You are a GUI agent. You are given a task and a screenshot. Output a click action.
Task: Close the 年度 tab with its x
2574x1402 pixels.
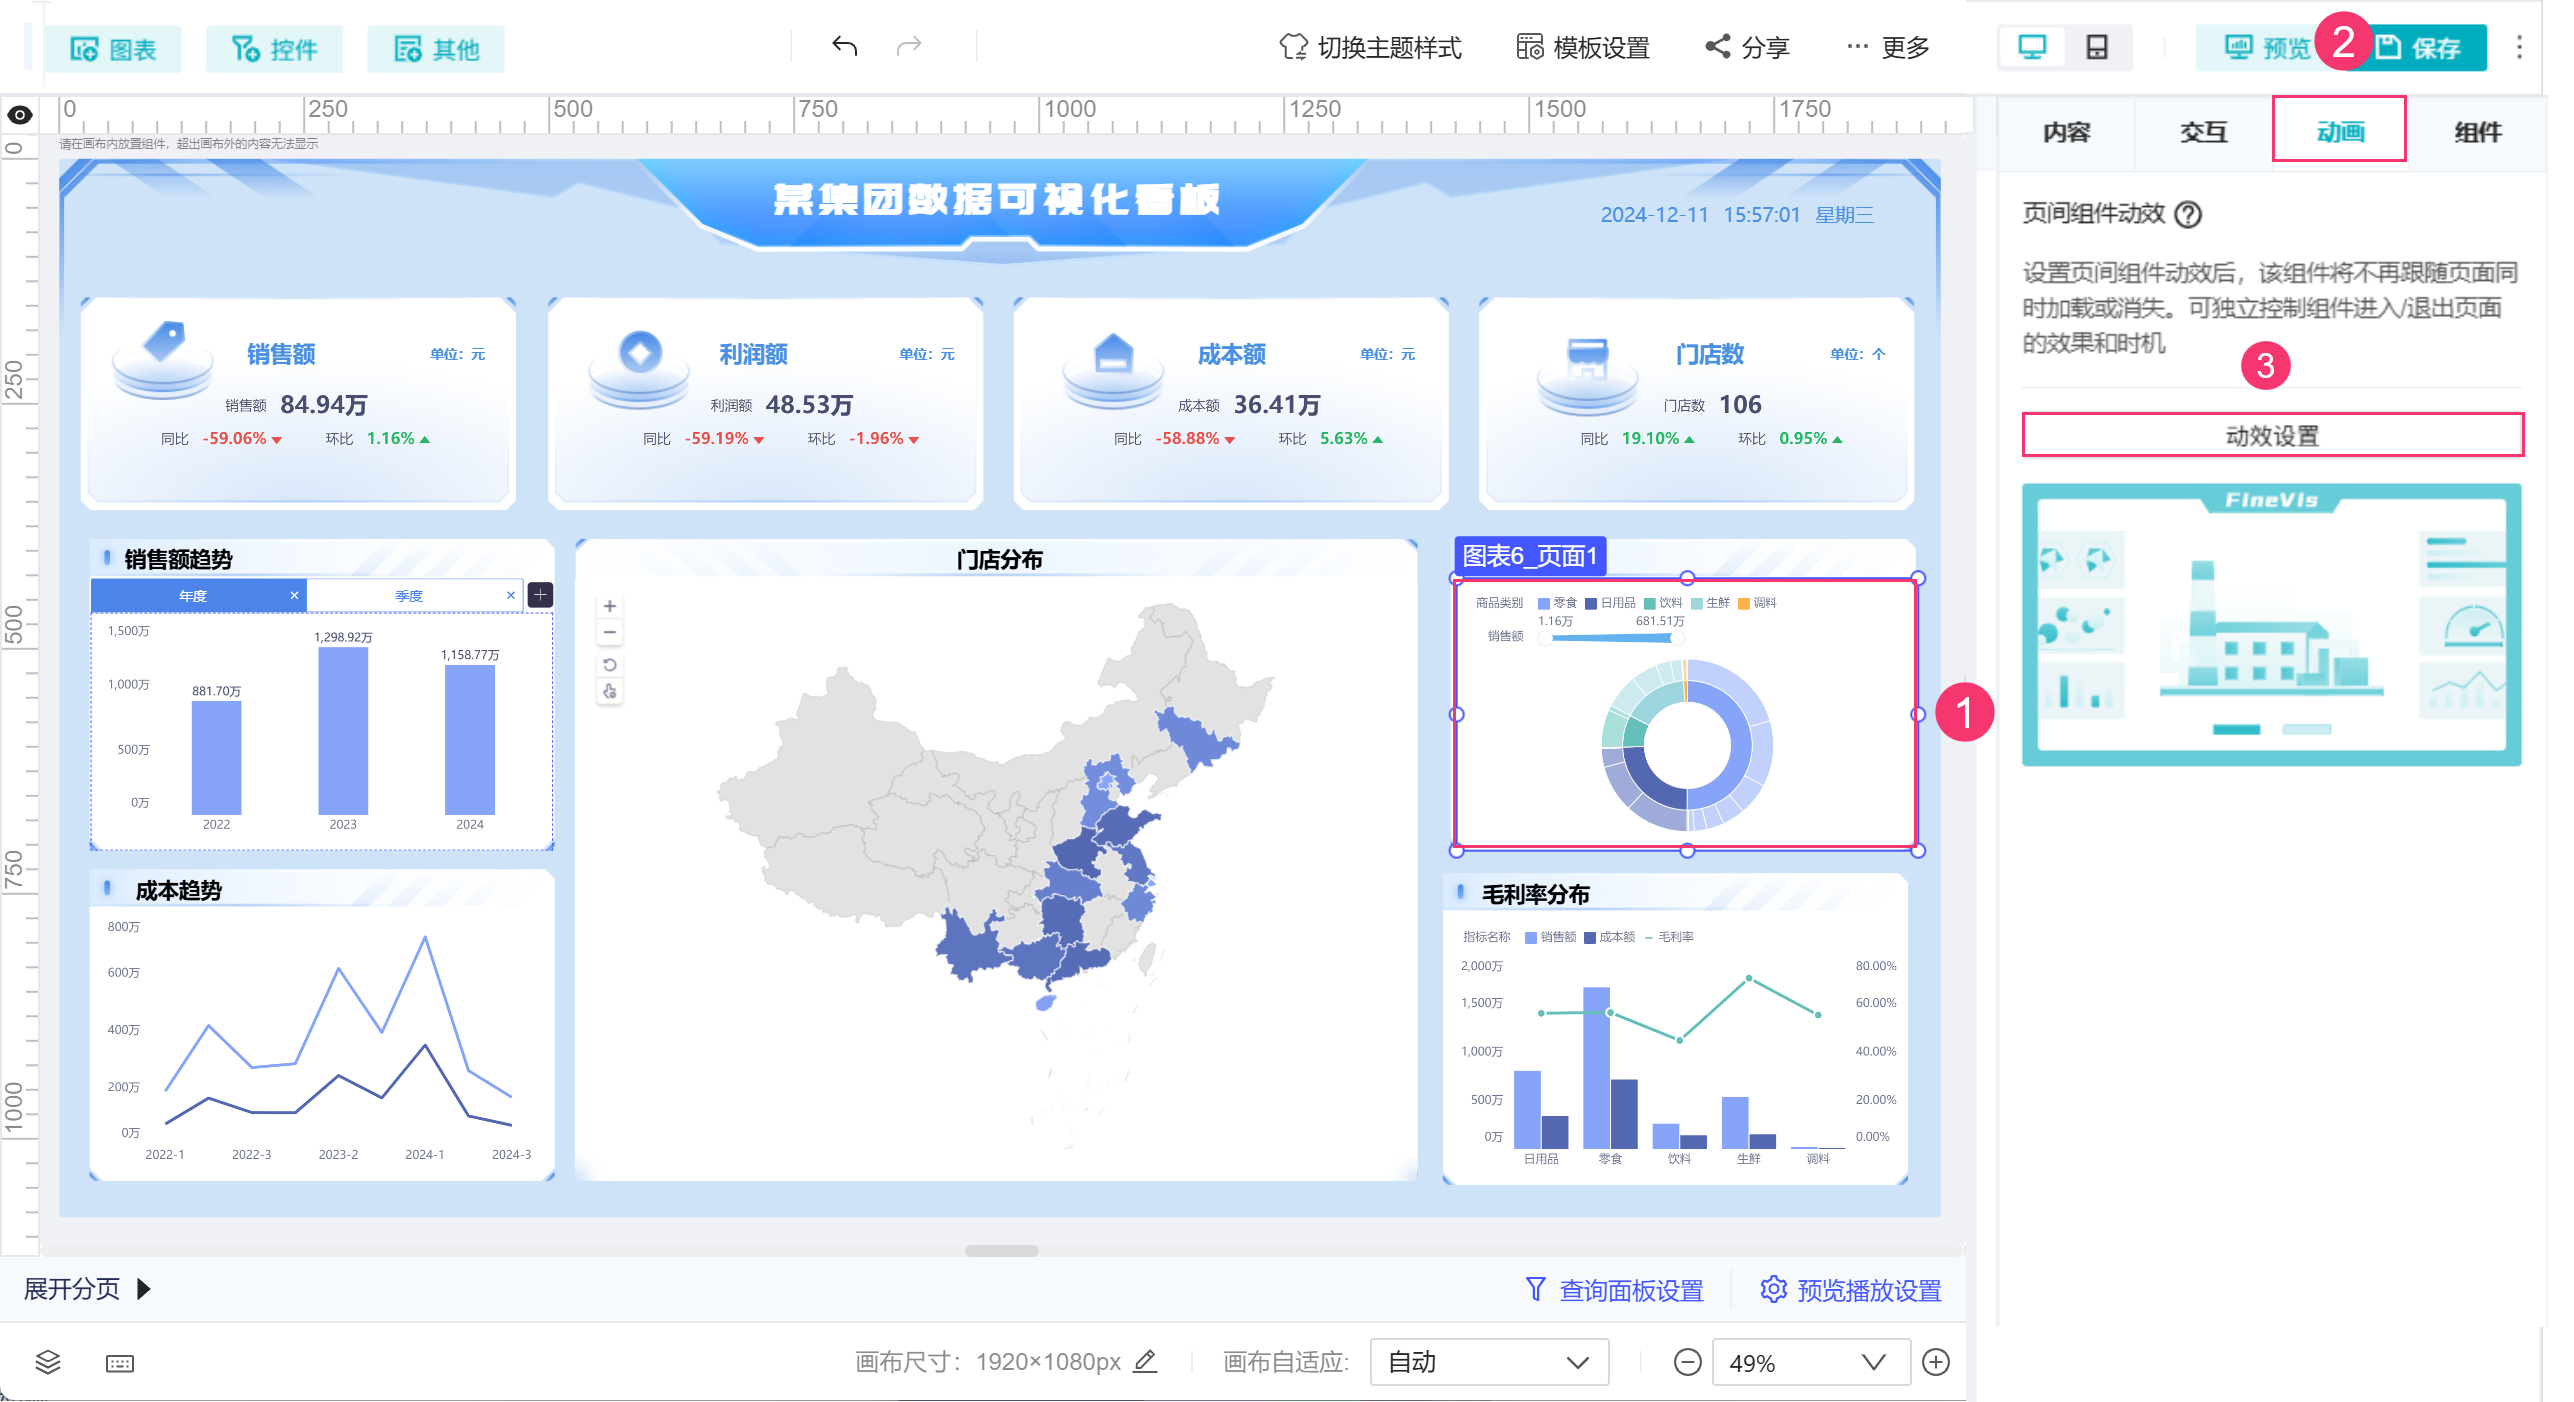(x=294, y=596)
